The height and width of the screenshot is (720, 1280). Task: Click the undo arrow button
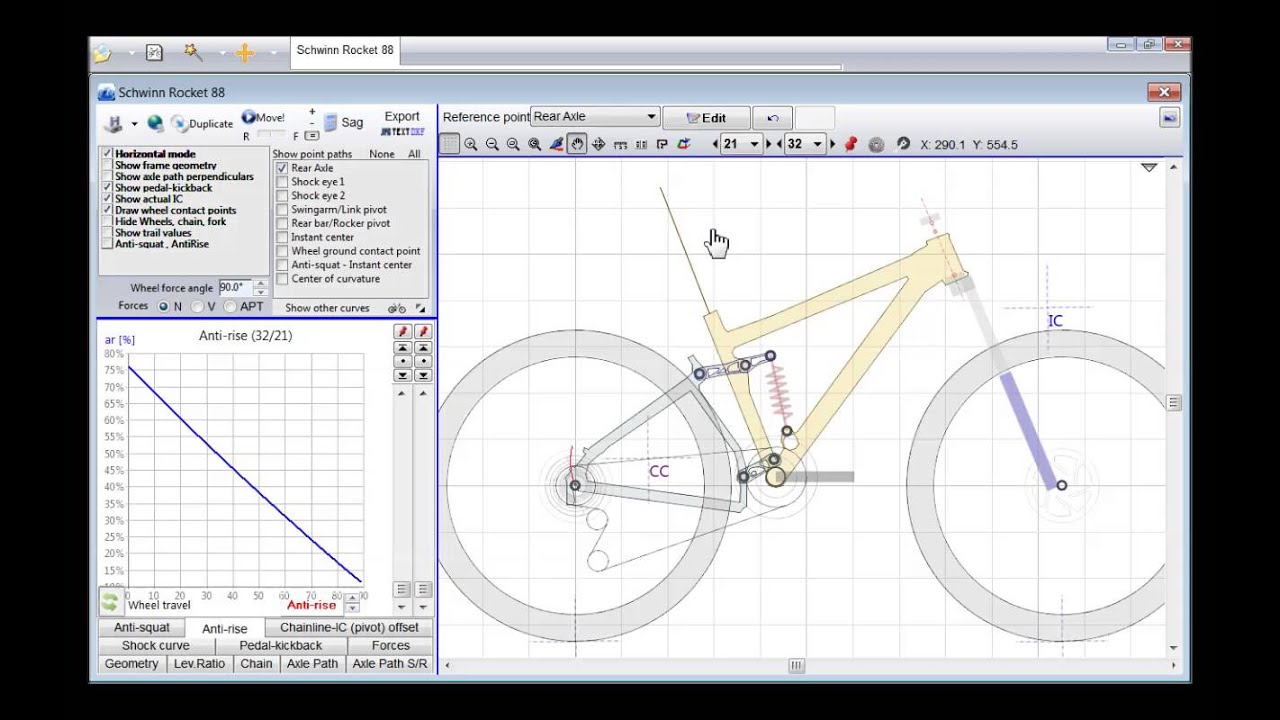(x=772, y=118)
